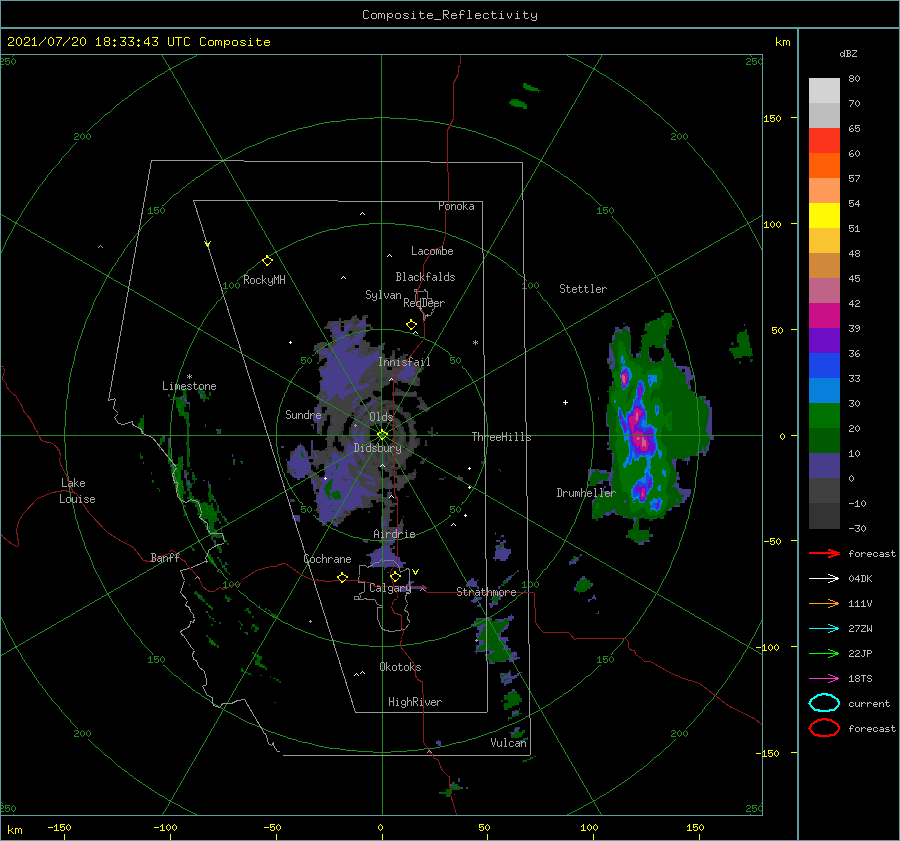The width and height of the screenshot is (900, 841).
Task: Click the red forecast arrow legend icon
Action: pos(824,553)
